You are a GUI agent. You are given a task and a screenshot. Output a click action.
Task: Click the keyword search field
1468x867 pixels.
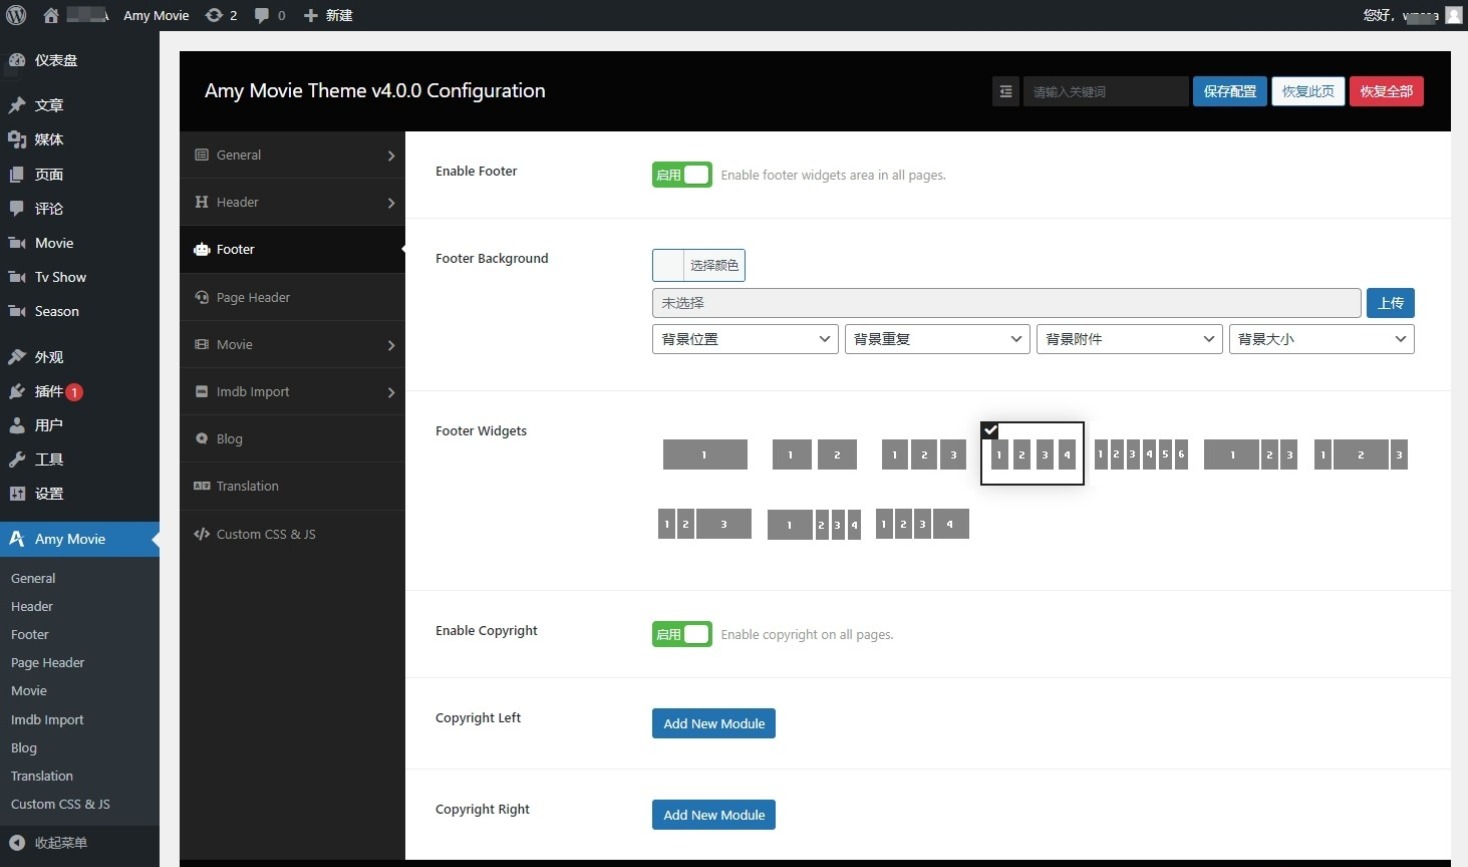1105,91
